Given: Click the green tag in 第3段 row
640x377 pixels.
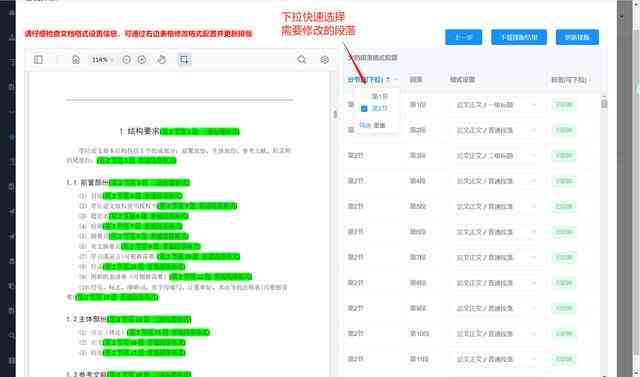Looking at the screenshot, I should [564, 156].
